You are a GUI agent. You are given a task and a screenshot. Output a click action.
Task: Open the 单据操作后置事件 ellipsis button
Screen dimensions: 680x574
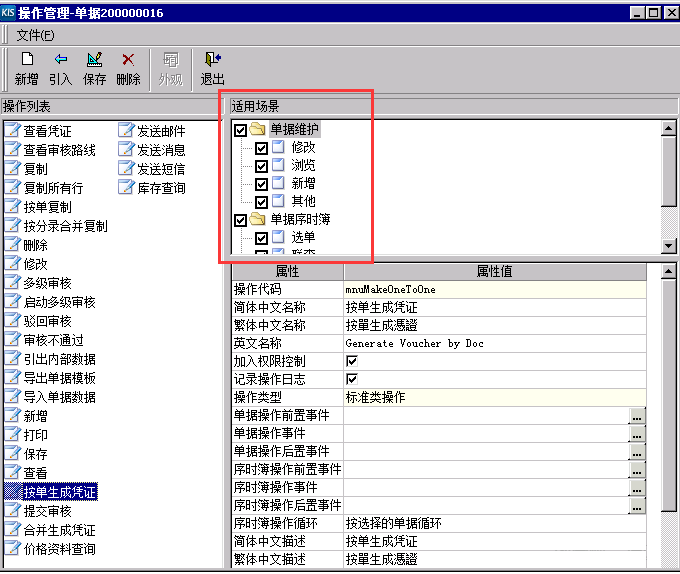coord(637,452)
